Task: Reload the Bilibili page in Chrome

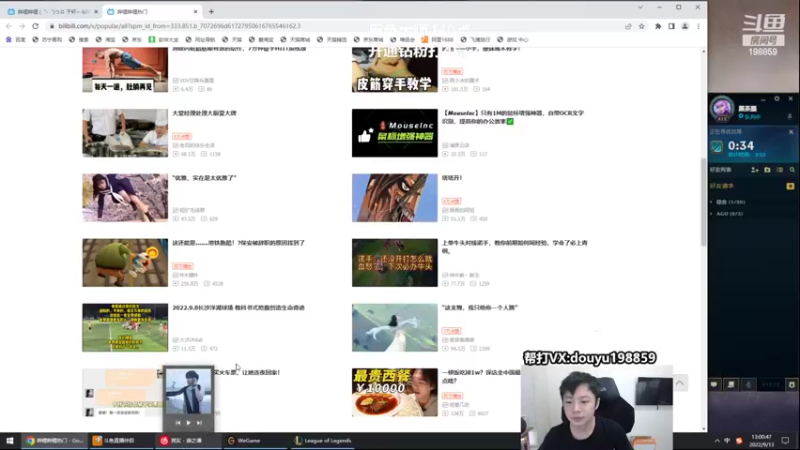Action: click(x=35, y=26)
